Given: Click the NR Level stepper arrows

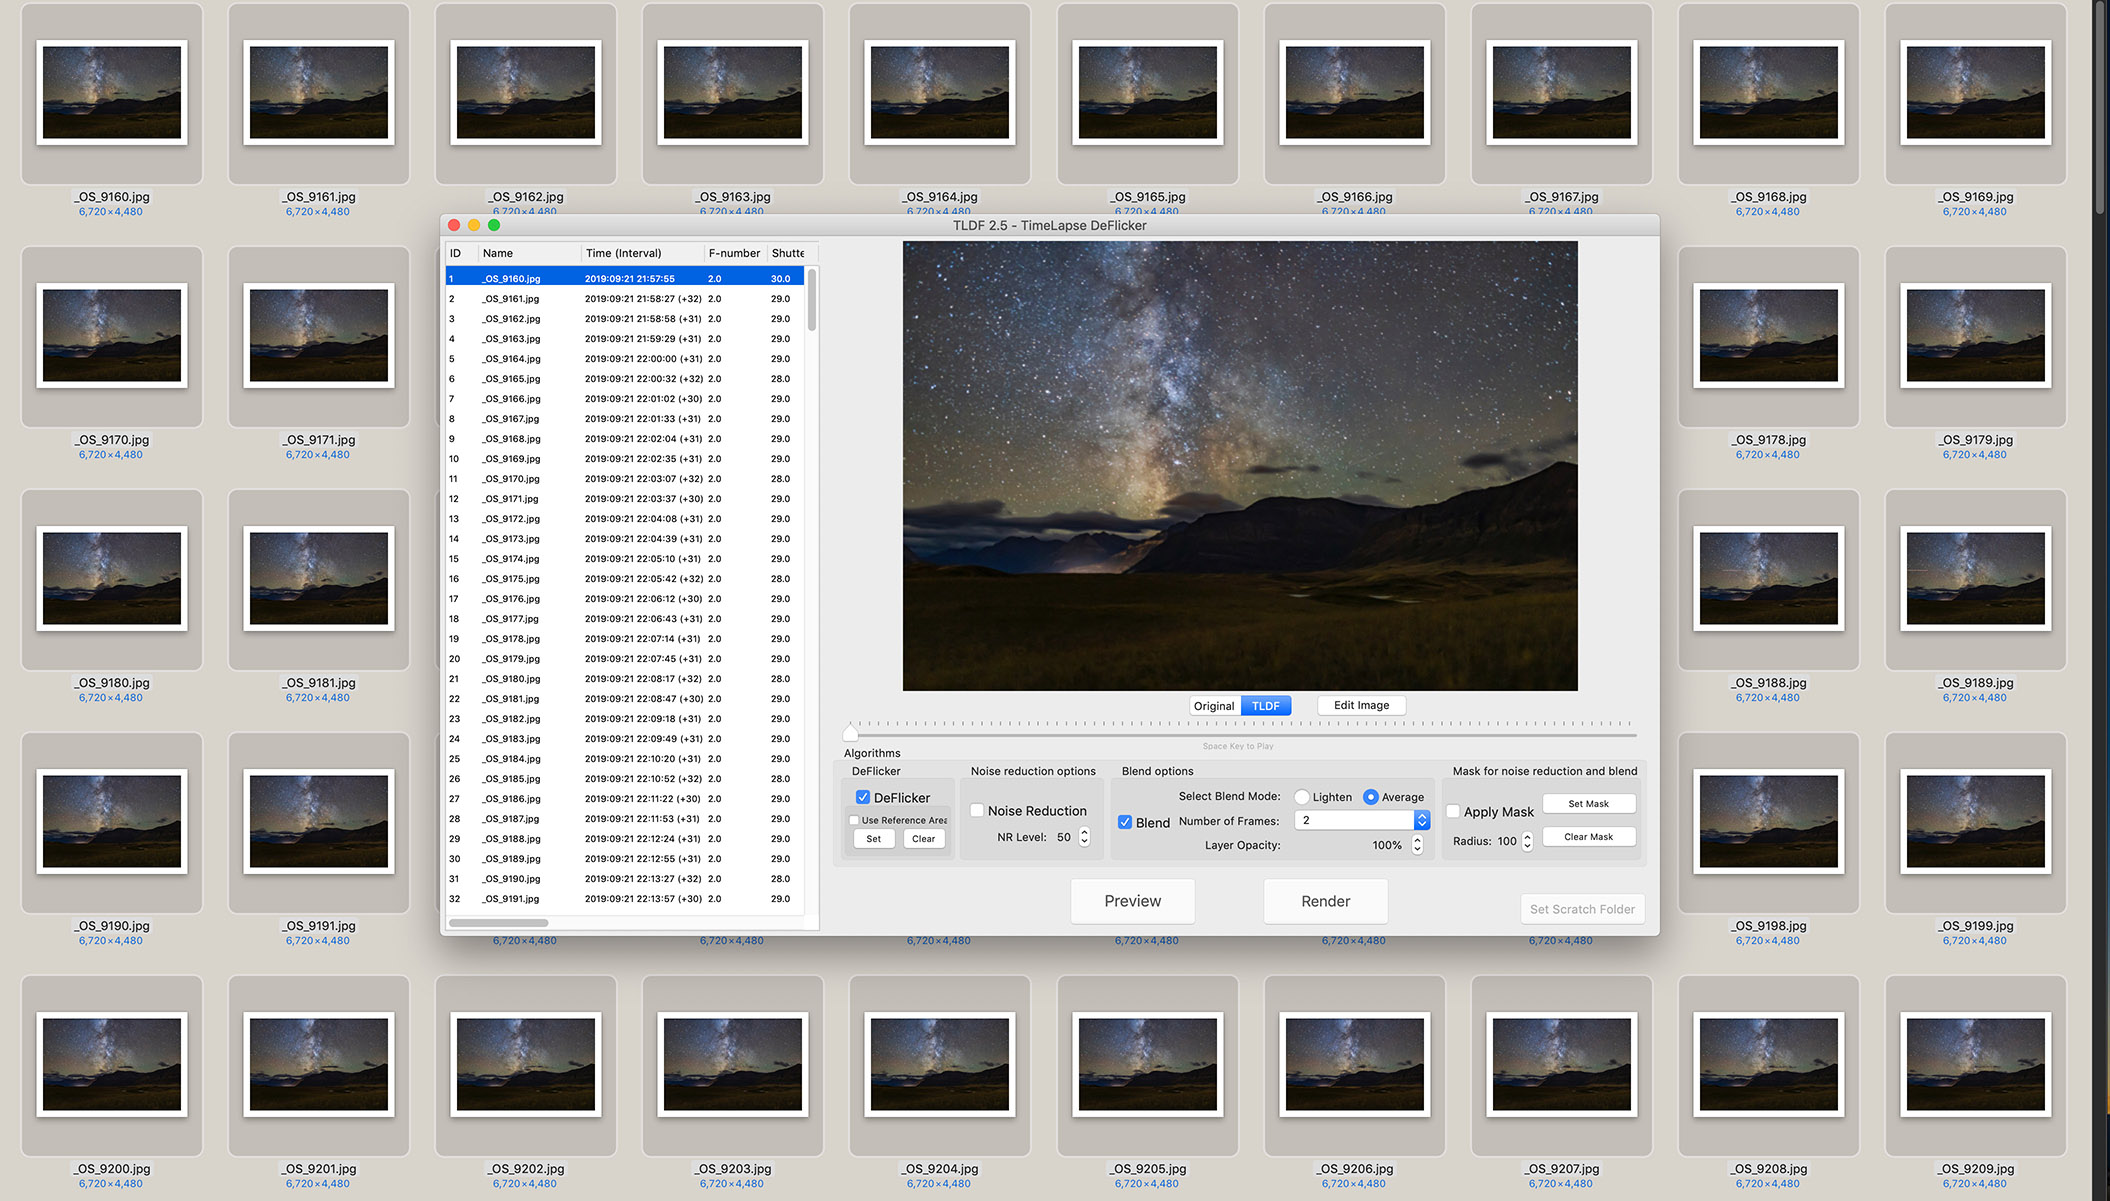Looking at the screenshot, I should (x=1084, y=837).
